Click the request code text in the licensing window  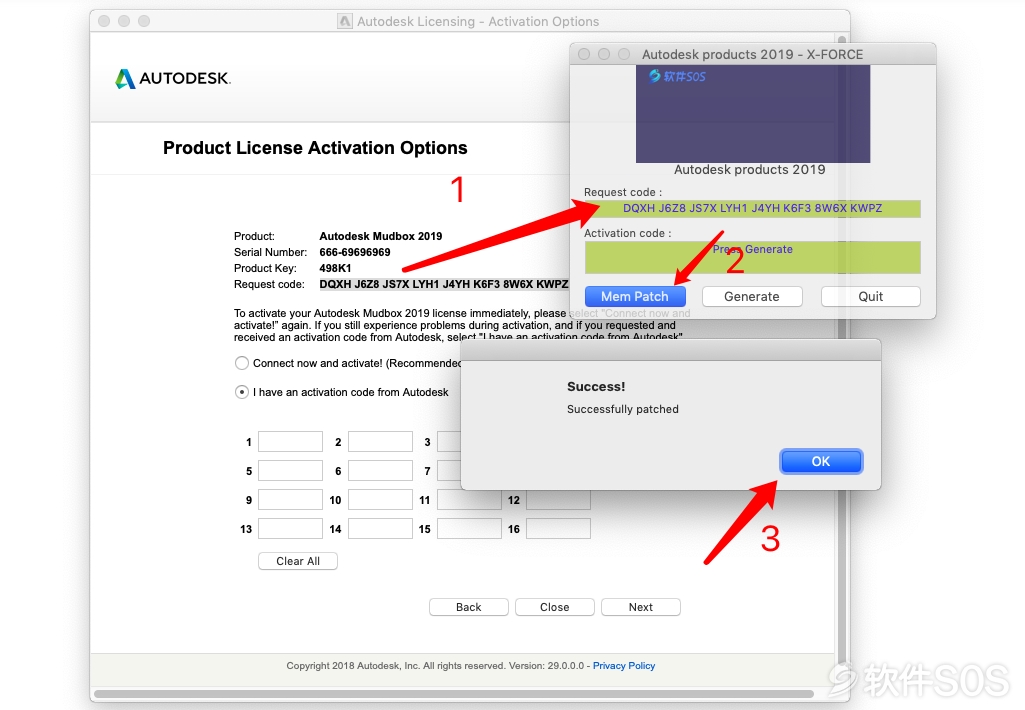(444, 284)
